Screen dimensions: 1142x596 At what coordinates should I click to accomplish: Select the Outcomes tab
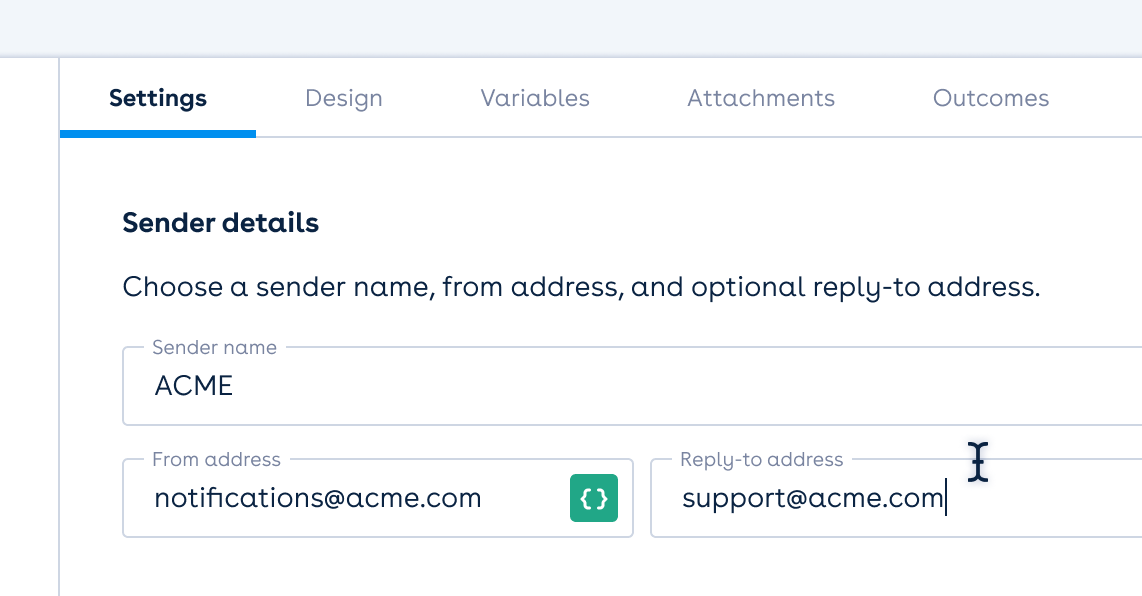pos(991,98)
